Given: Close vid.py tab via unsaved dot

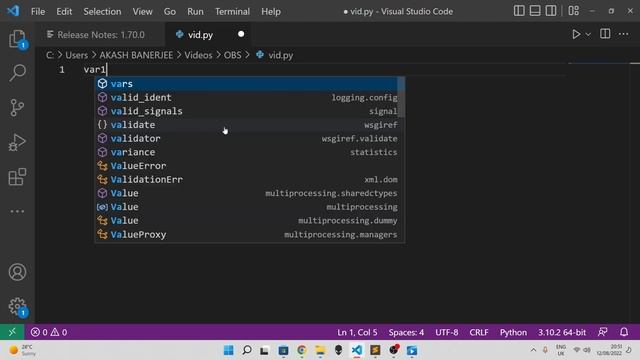Looking at the screenshot, I should (241, 34).
